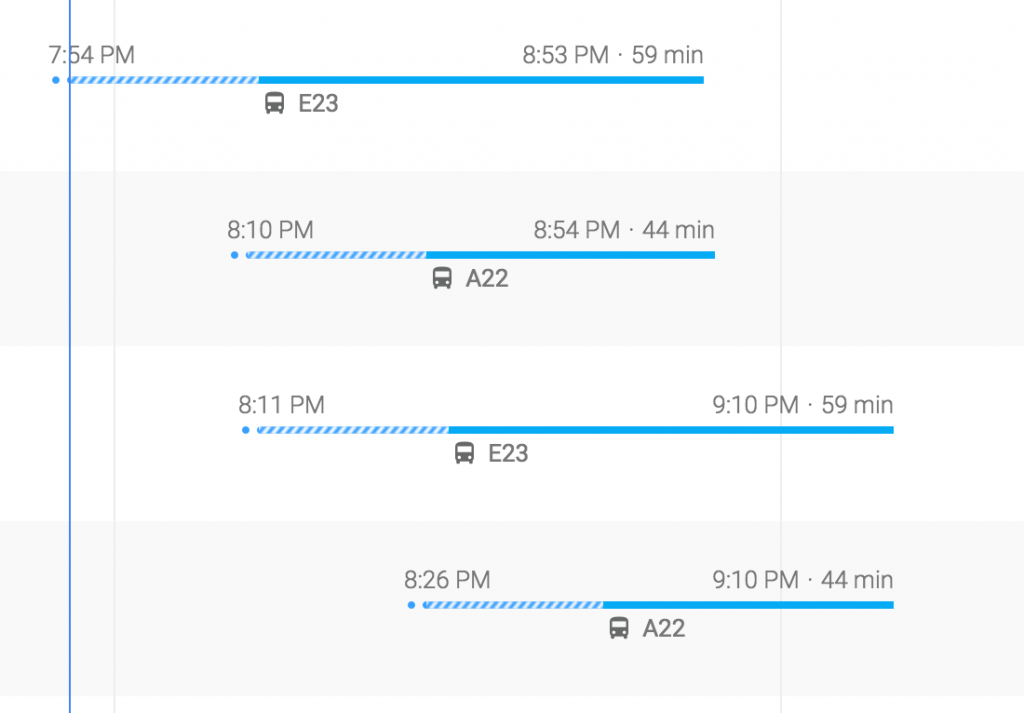This screenshot has height=713, width=1024.
Task: Click the bus icon beside A22 on the 8:26 PM trip
Action: [619, 628]
